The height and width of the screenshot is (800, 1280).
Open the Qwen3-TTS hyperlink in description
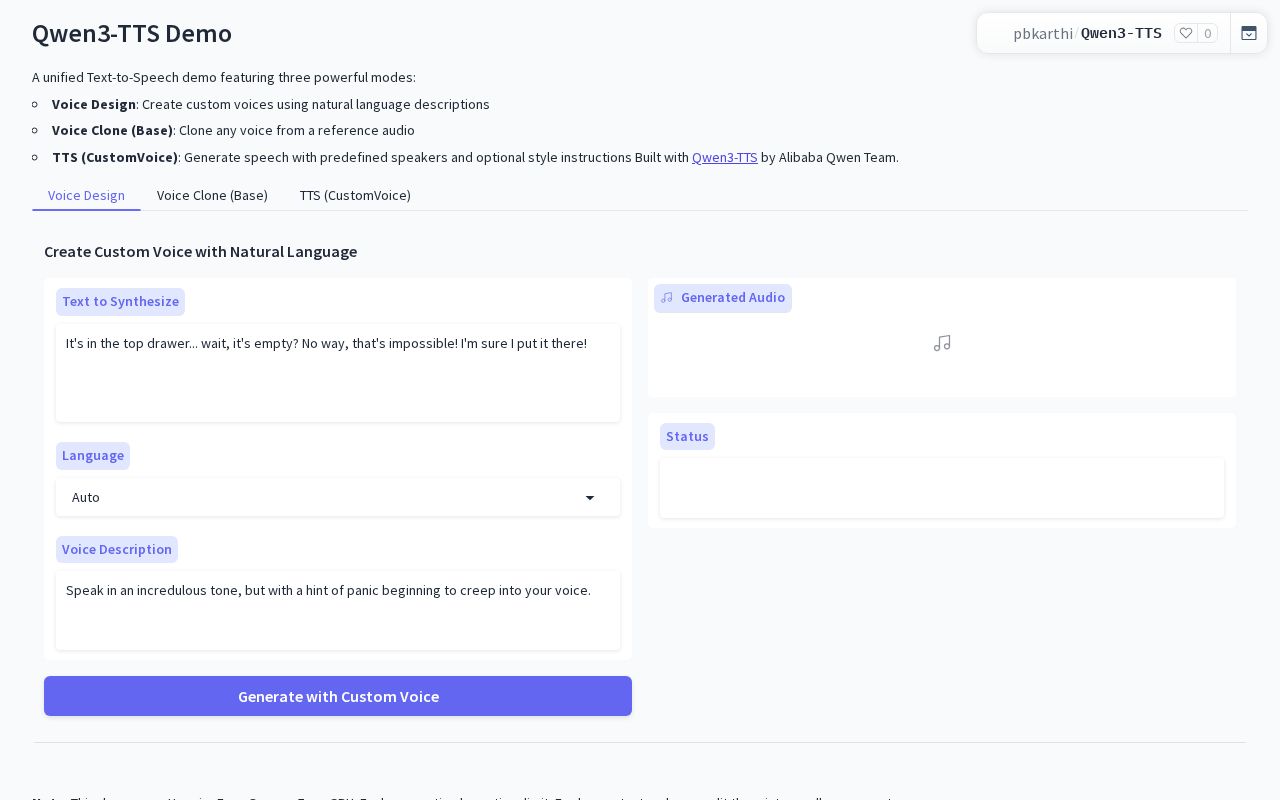point(725,157)
